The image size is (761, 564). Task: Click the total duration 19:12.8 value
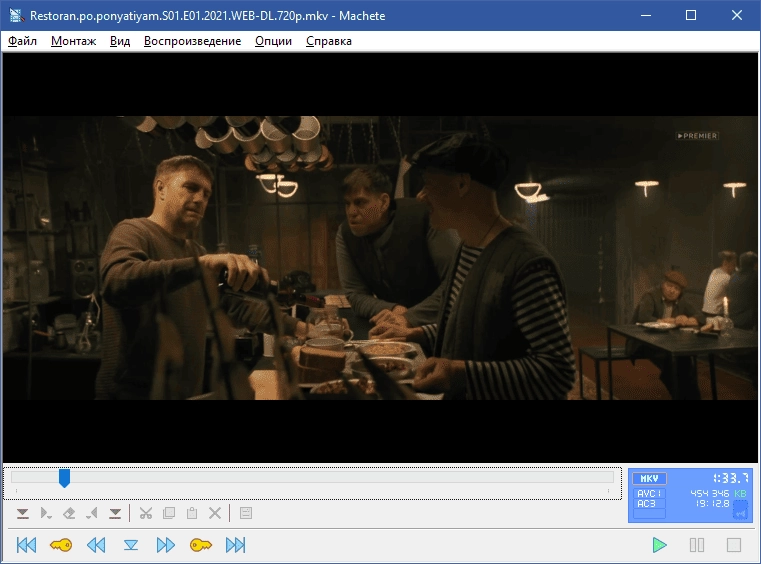click(712, 504)
